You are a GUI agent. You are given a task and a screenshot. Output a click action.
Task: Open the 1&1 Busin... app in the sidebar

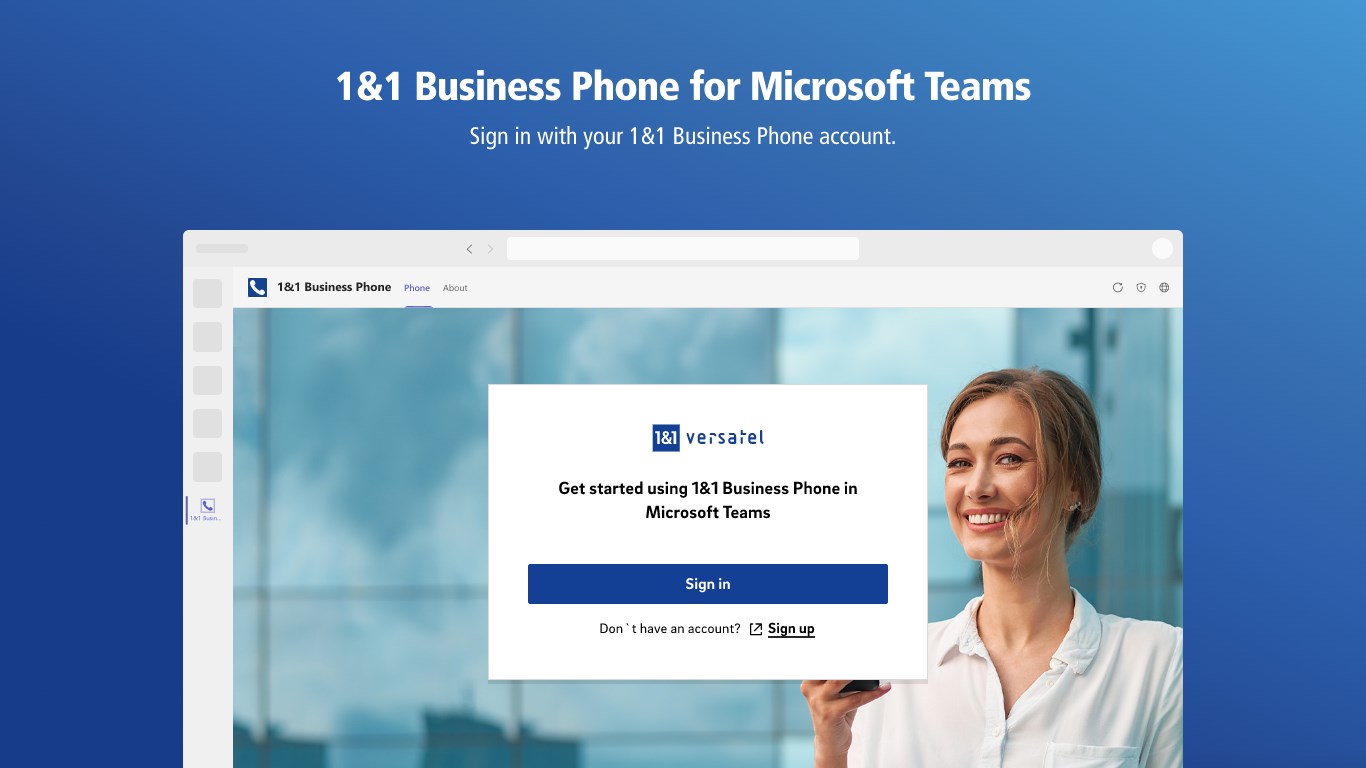click(x=207, y=510)
